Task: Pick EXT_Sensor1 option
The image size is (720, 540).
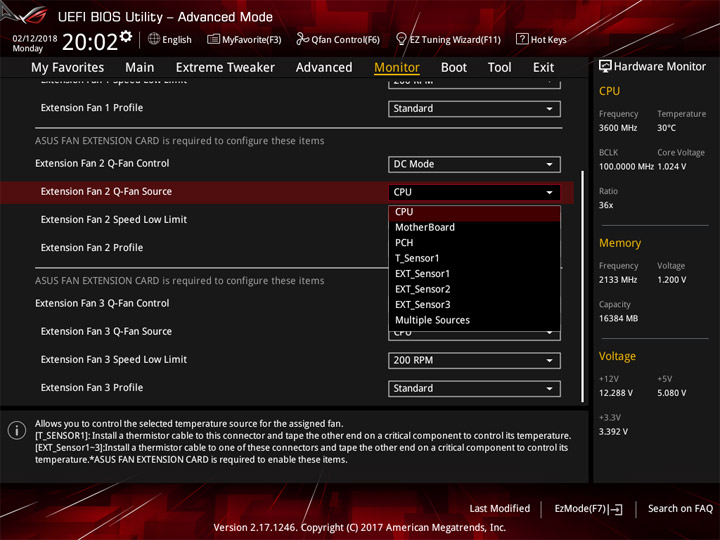Action: click(x=474, y=274)
